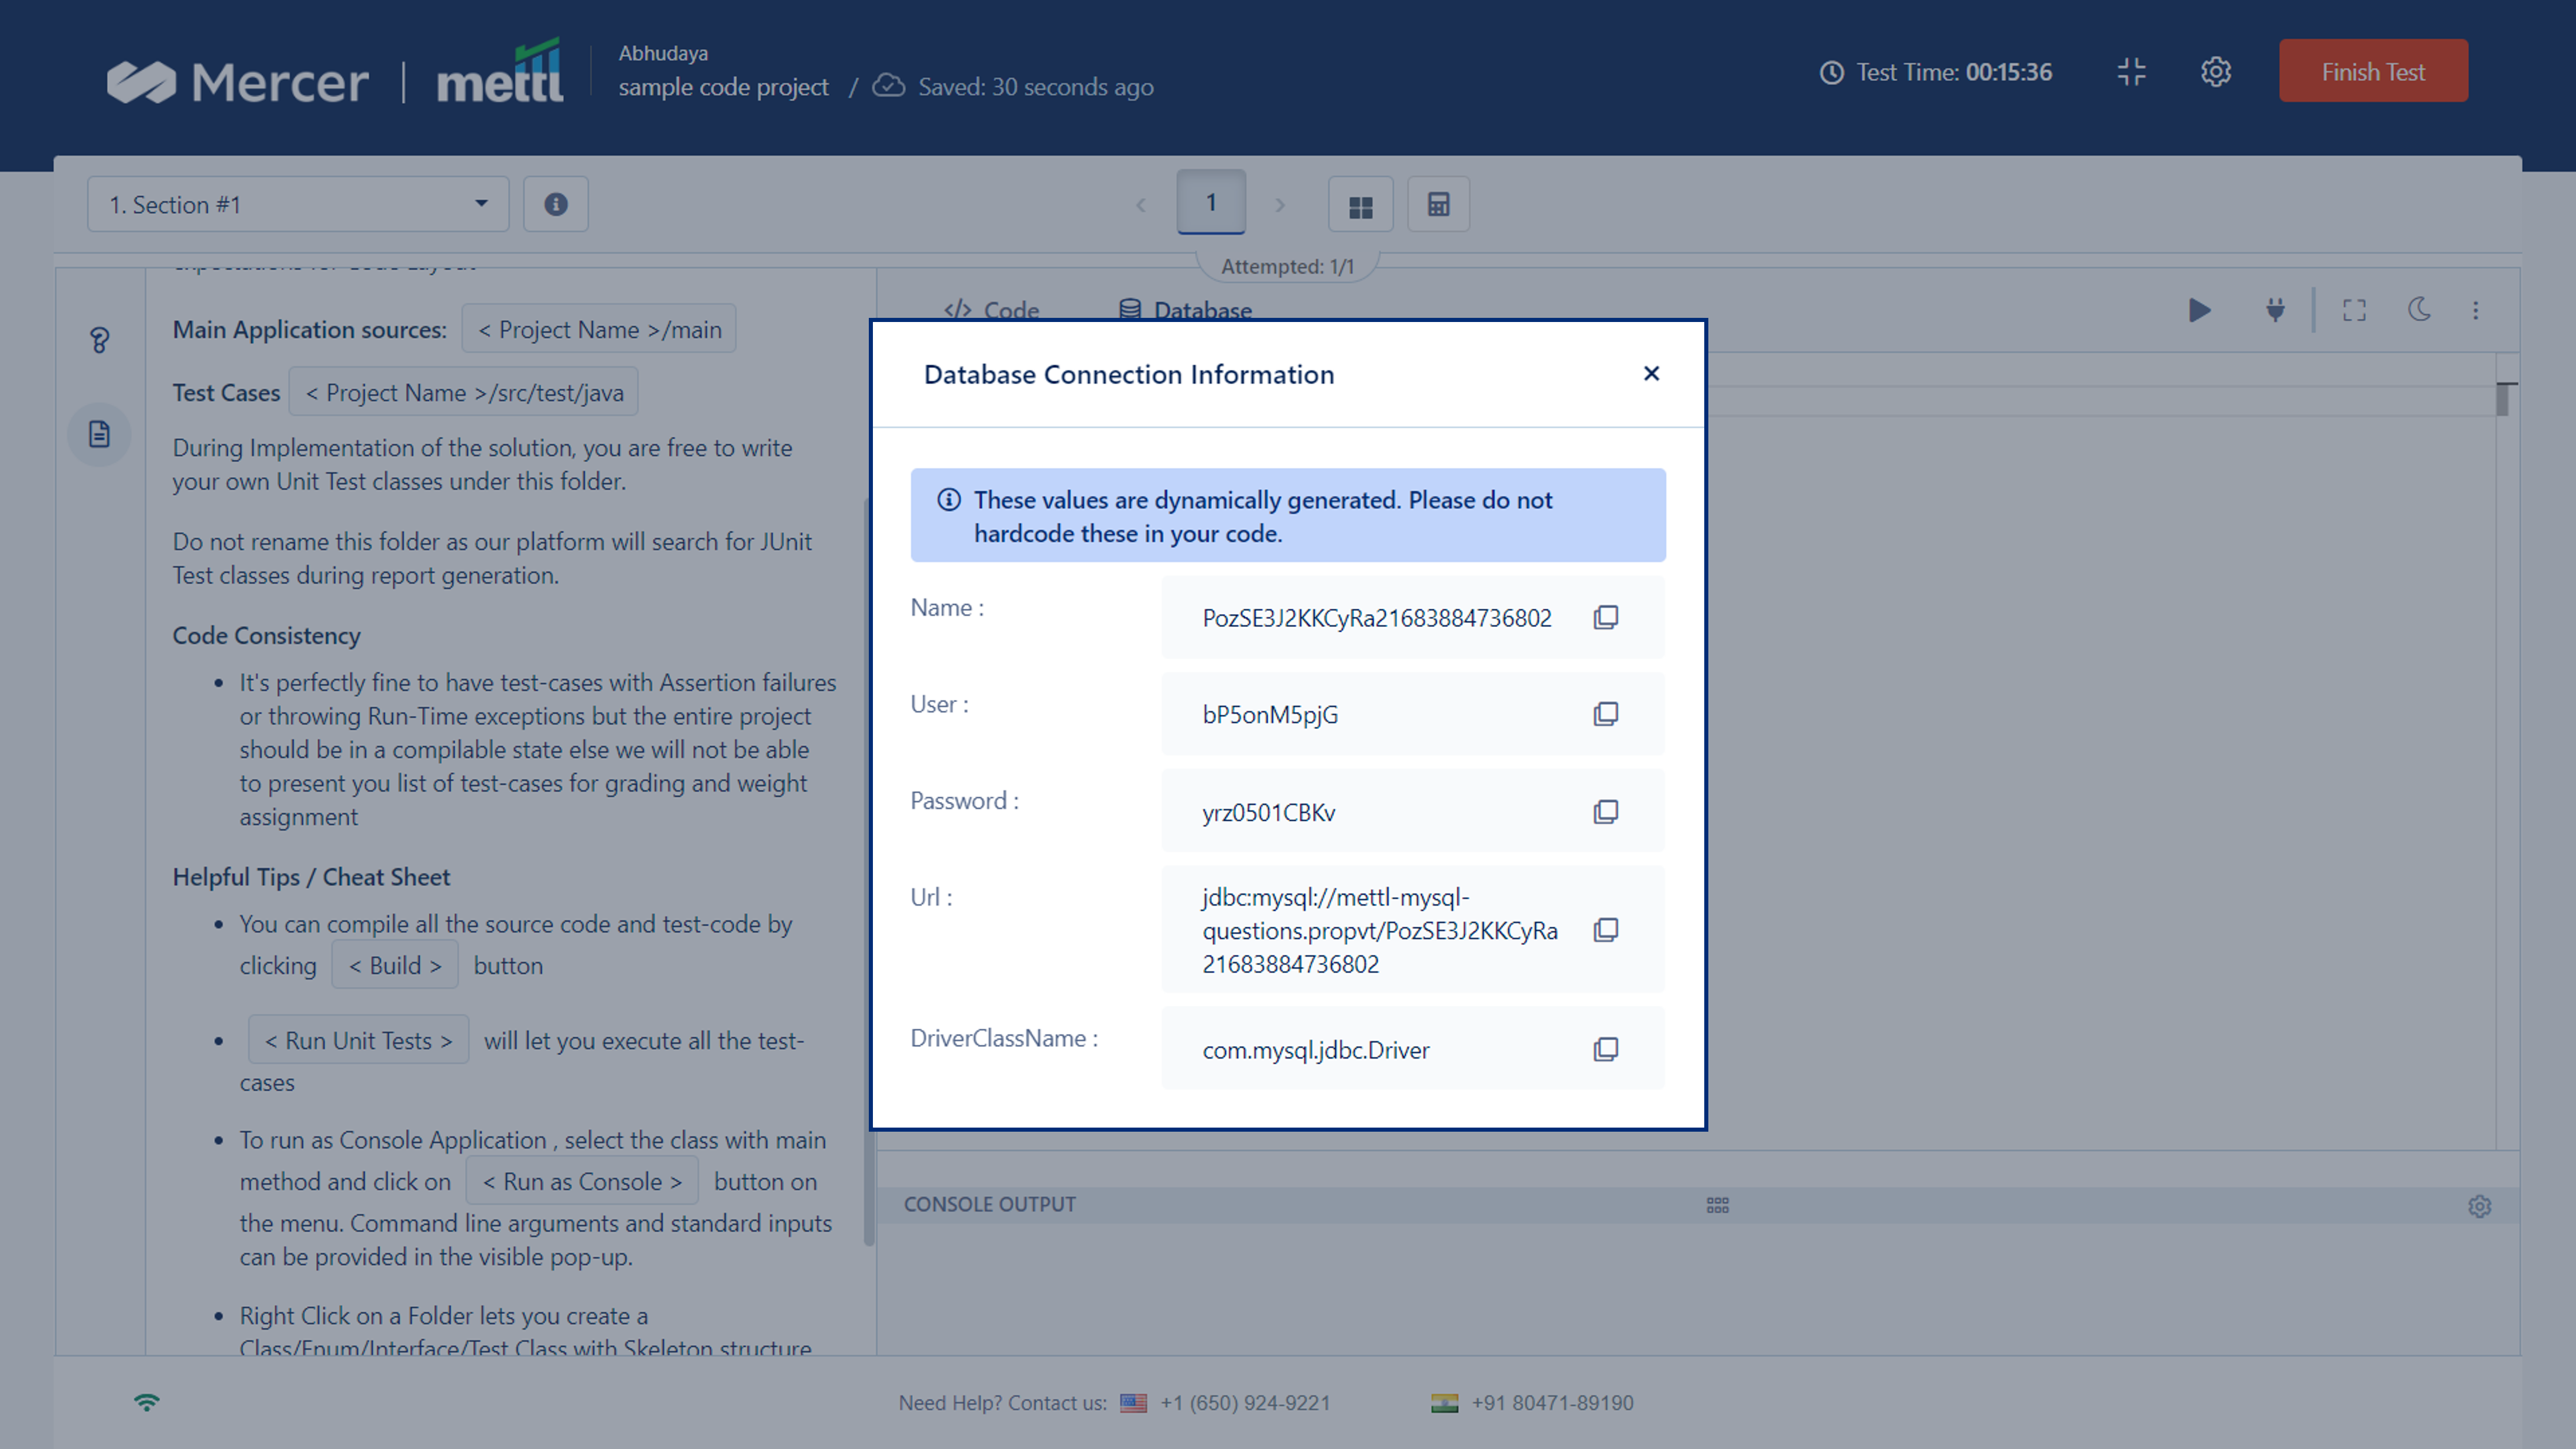Exit fullscreen via header collapse icon

click(x=2131, y=72)
